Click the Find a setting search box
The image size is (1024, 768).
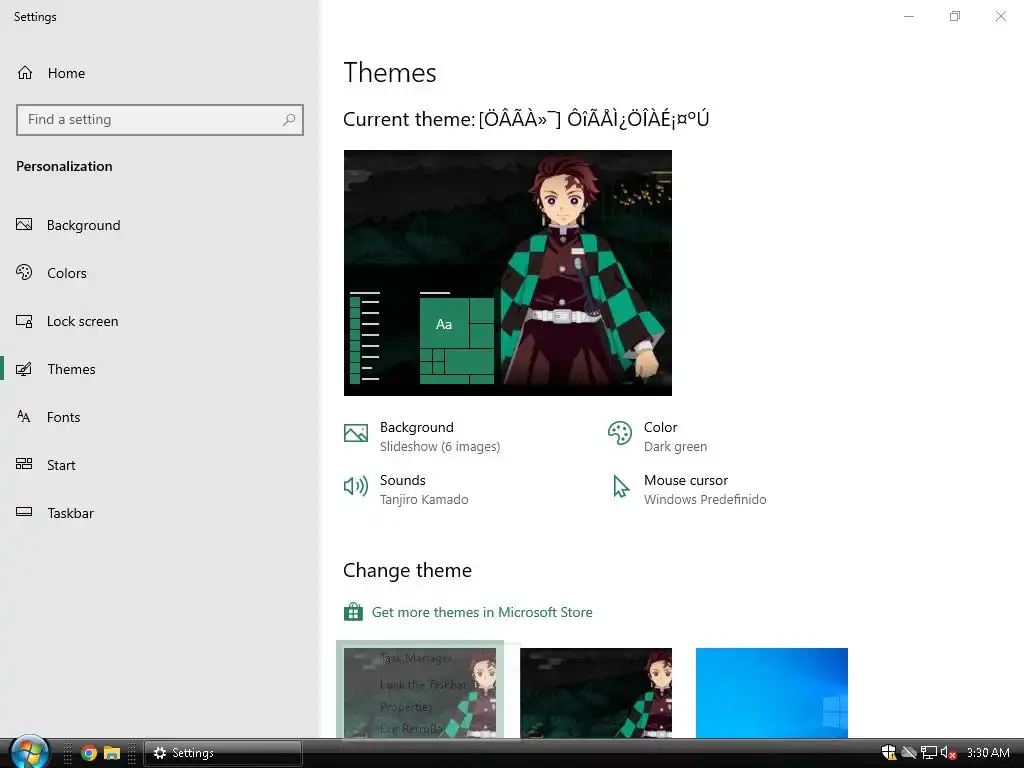click(160, 120)
